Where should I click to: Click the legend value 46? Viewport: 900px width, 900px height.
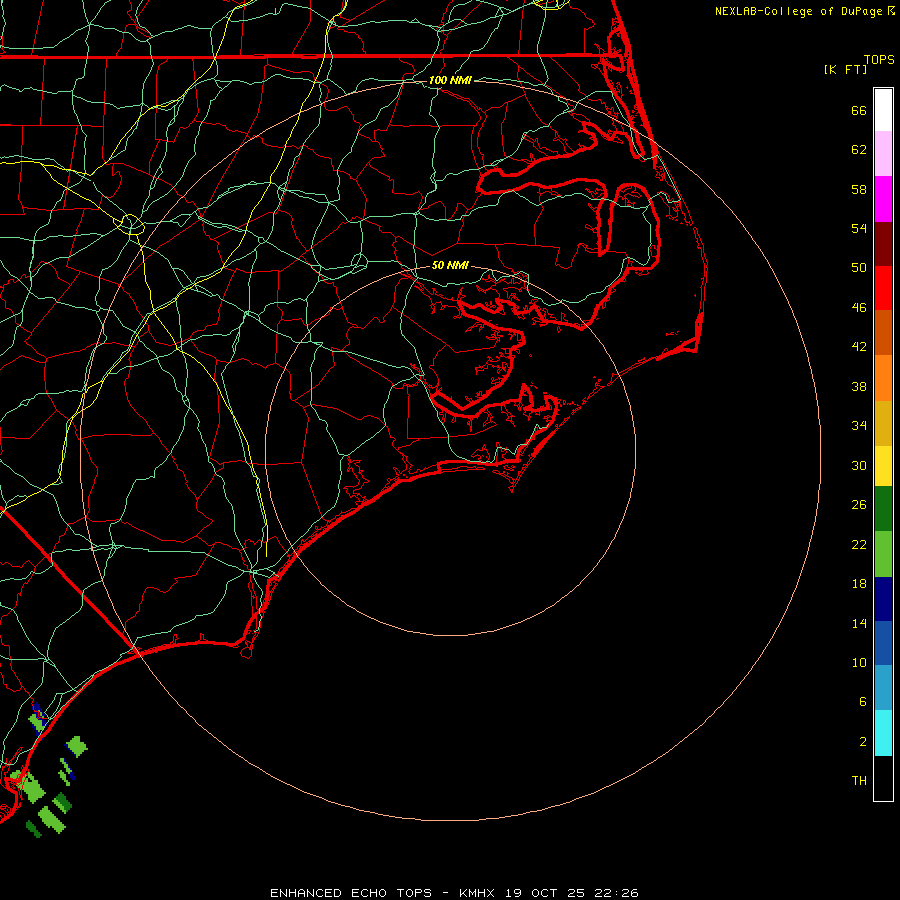(x=859, y=308)
